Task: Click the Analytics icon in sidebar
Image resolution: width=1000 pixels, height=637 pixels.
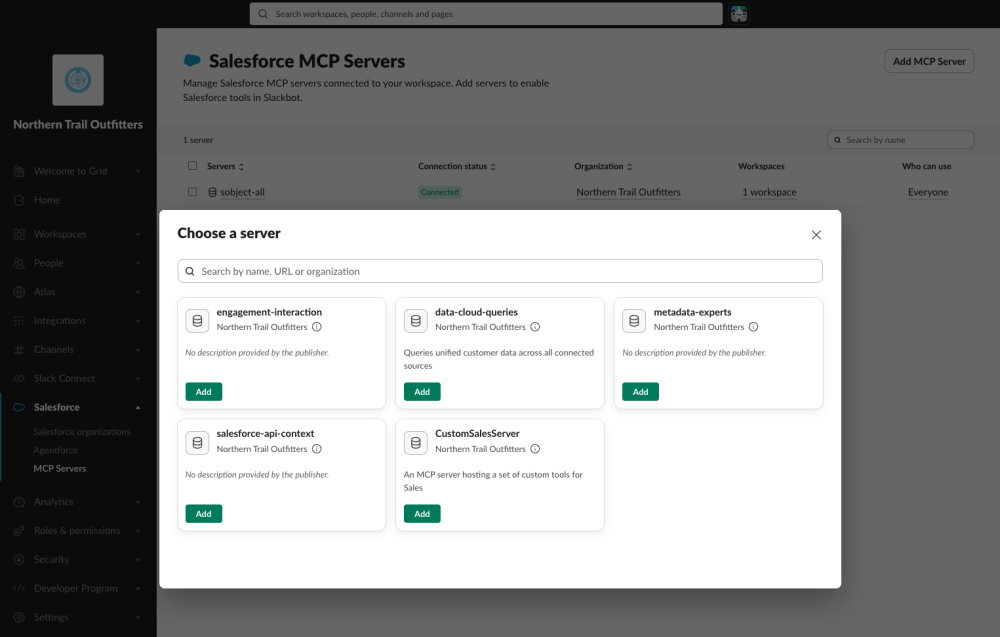Action: click(x=19, y=502)
